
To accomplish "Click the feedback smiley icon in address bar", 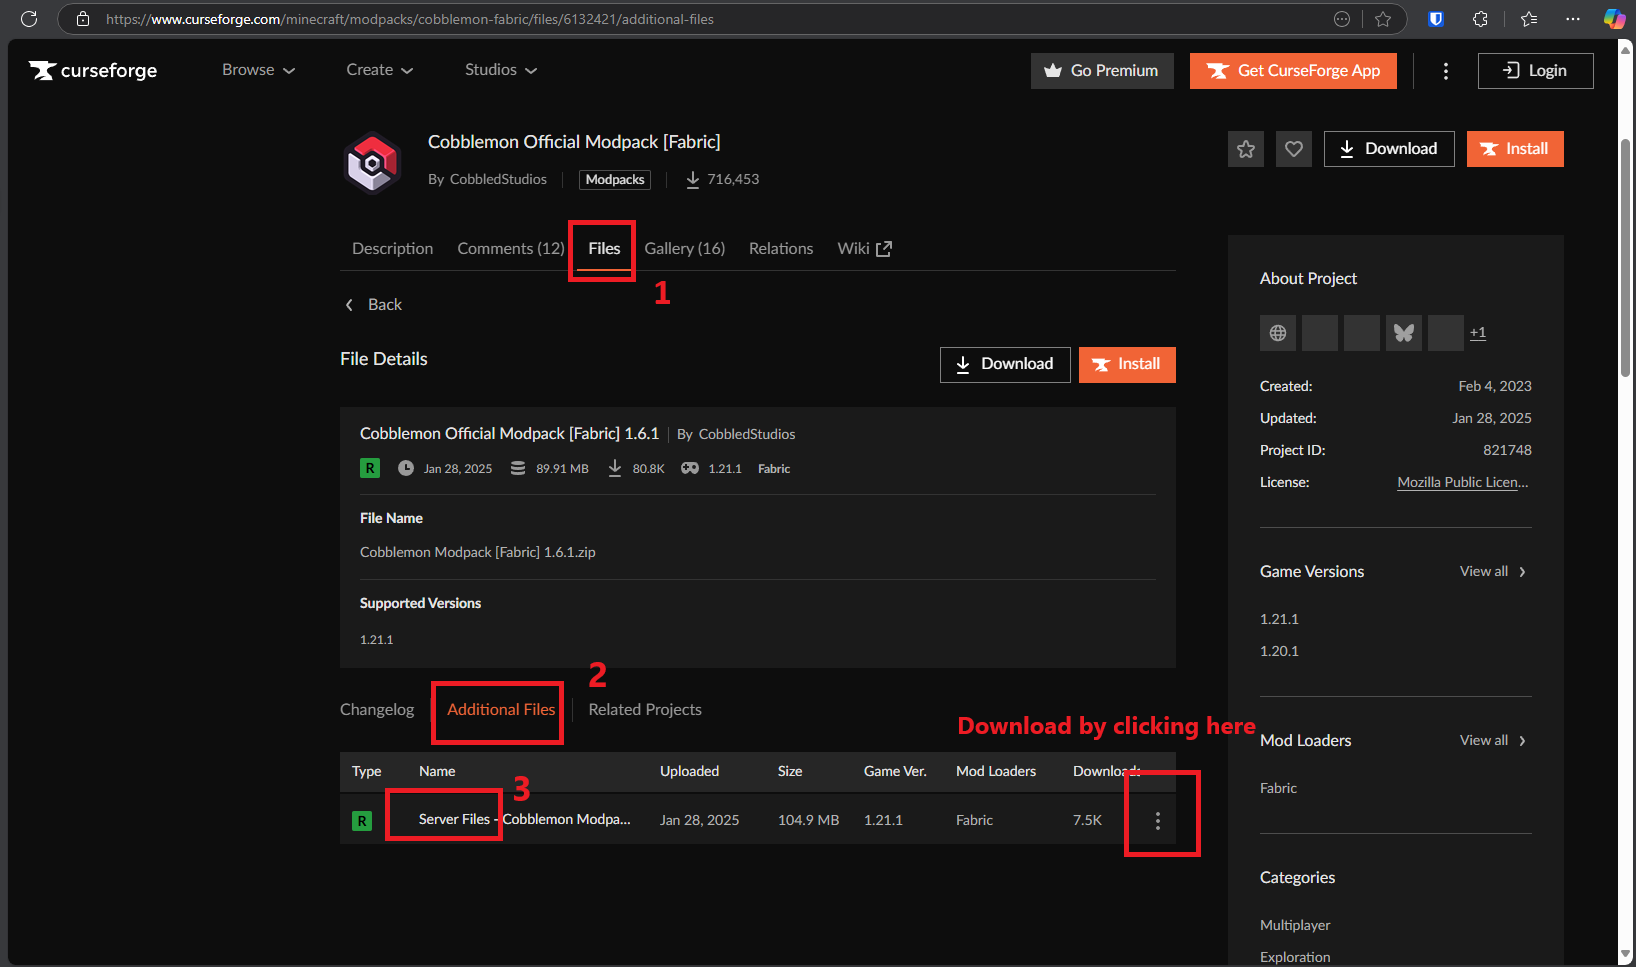I will click(1342, 19).
